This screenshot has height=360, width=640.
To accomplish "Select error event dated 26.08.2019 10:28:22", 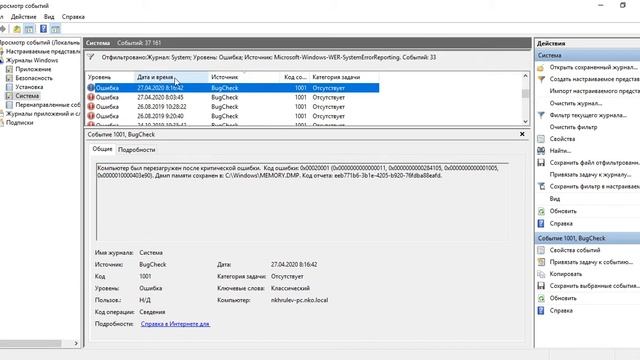I will coord(232,107).
